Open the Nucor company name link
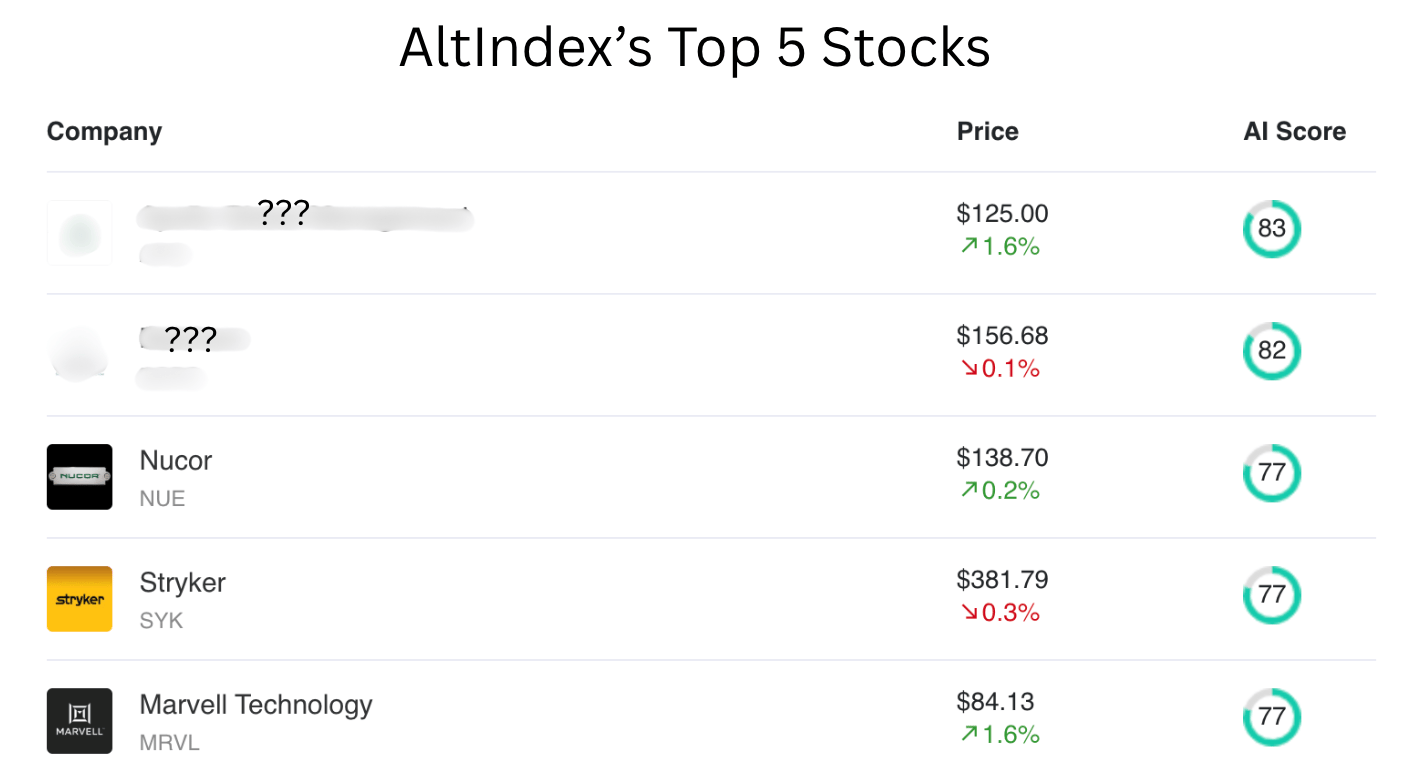The width and height of the screenshot is (1416, 780). click(x=176, y=461)
